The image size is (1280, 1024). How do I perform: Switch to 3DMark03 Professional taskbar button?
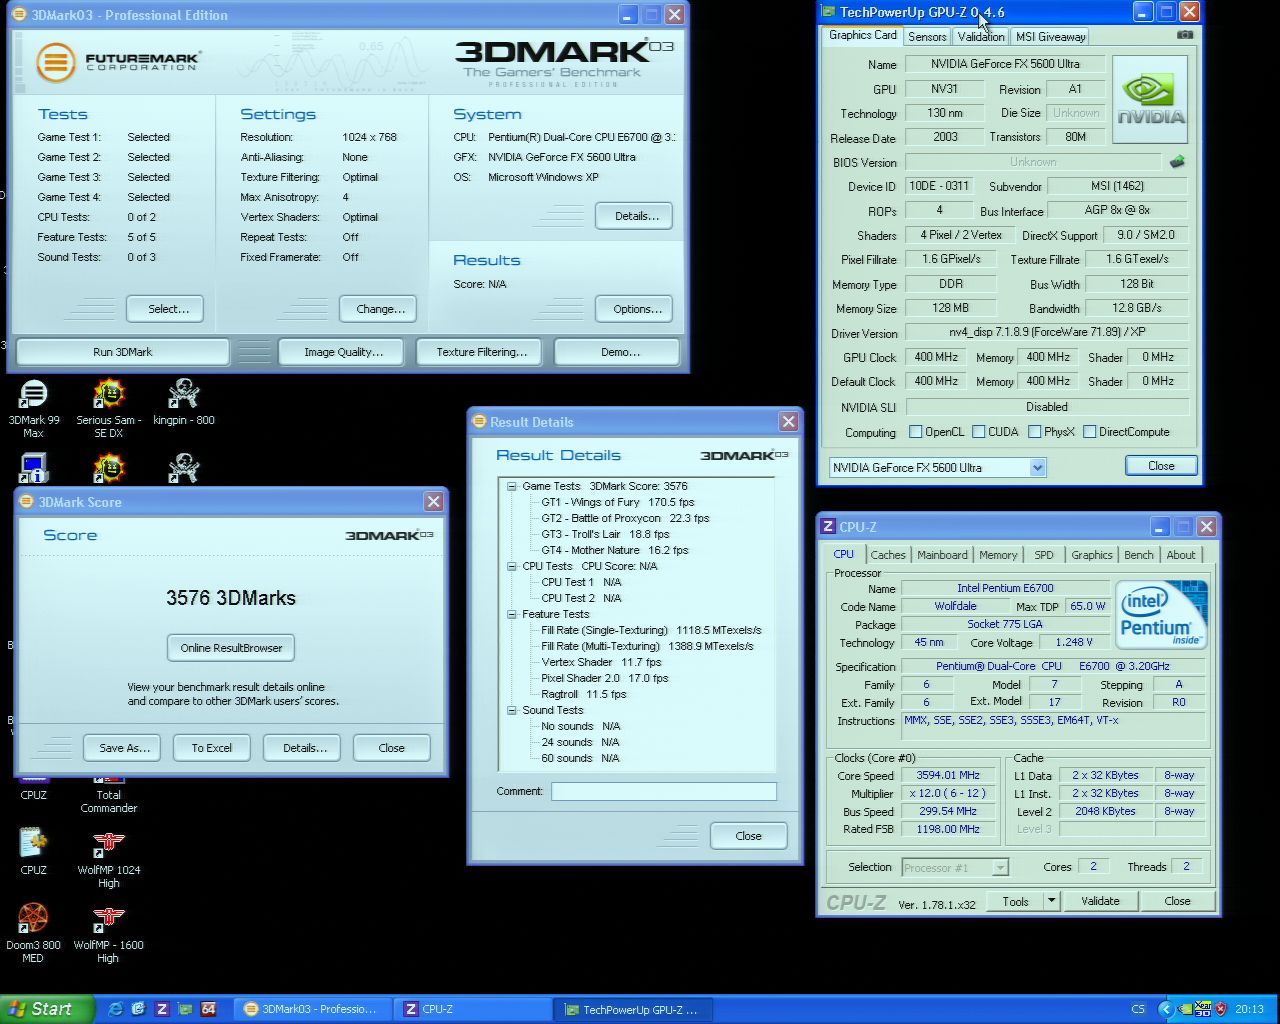coord(311,1009)
